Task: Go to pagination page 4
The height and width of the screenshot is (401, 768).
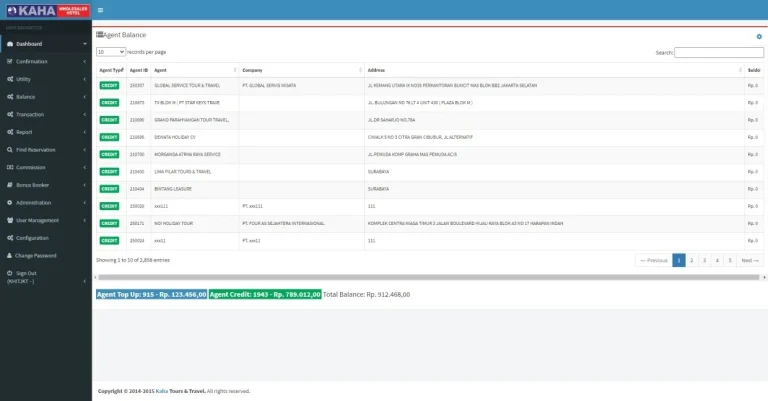Action: tap(717, 260)
